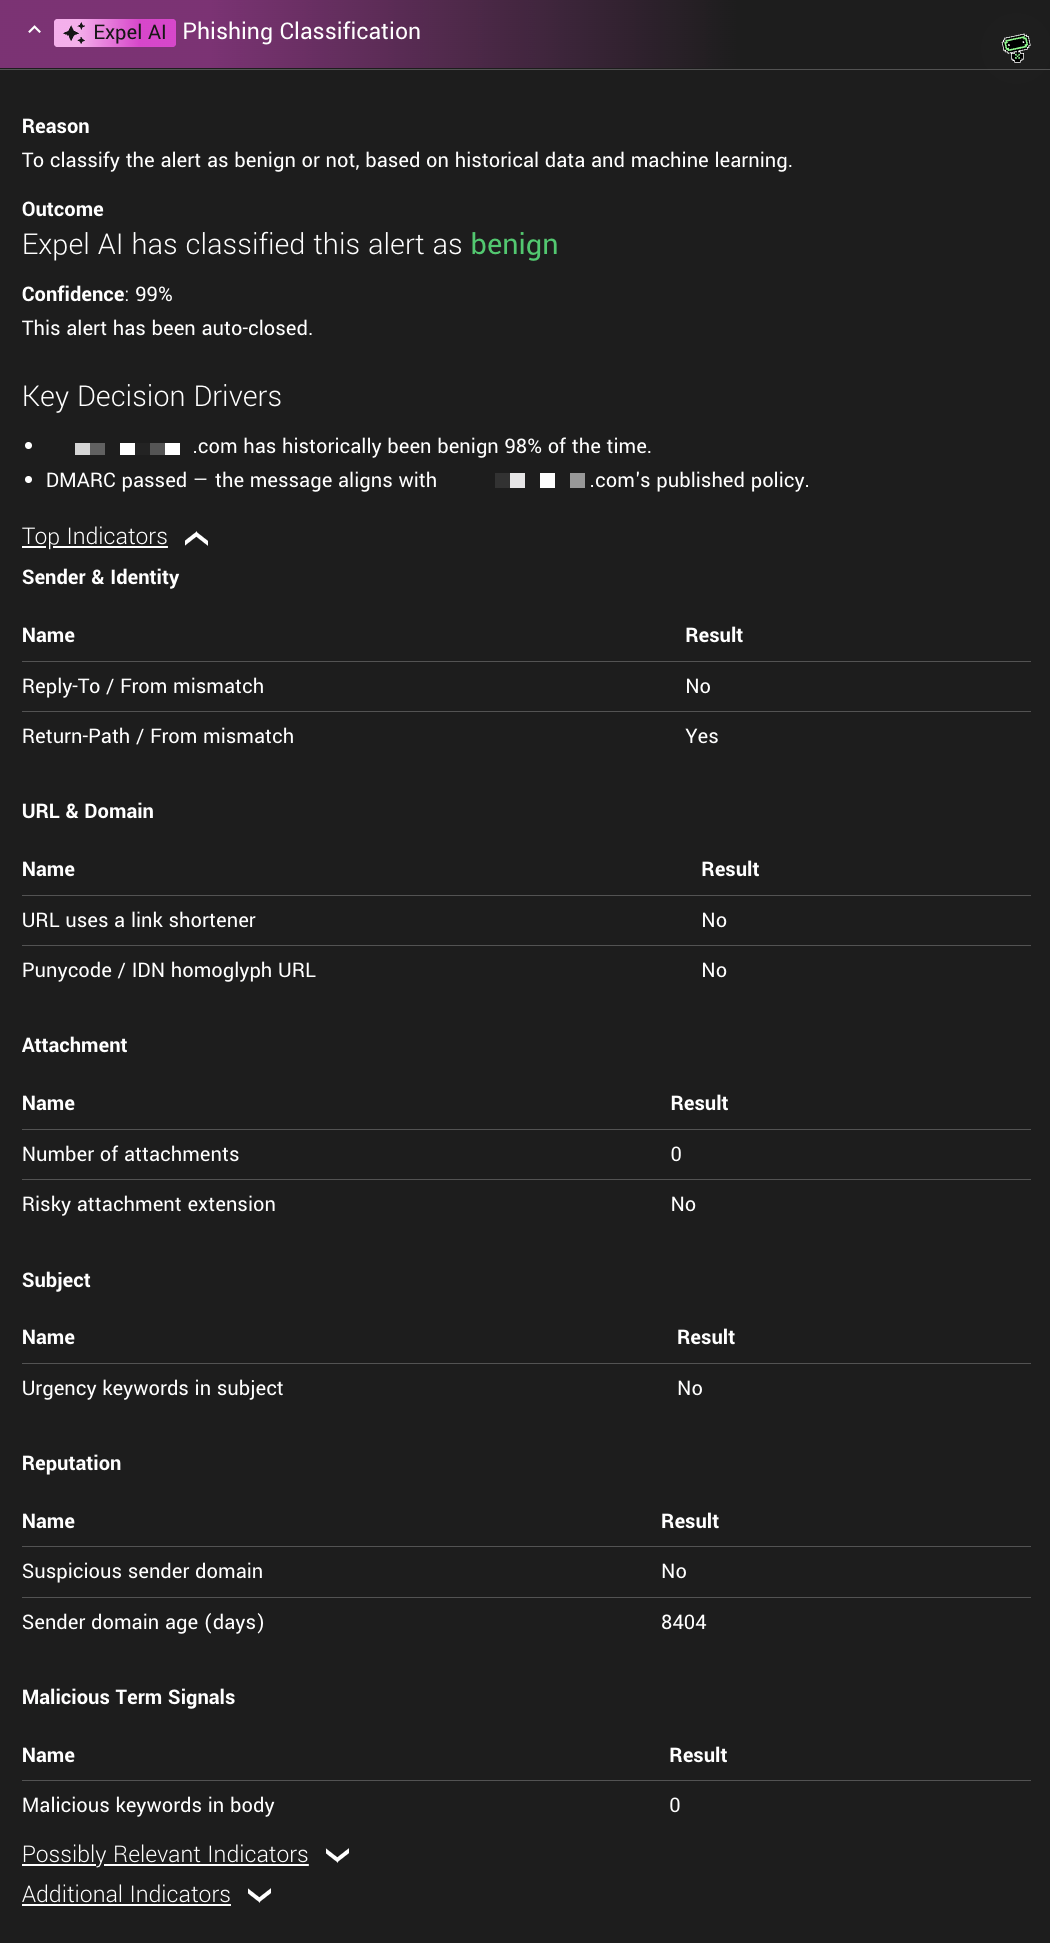Click Result column header in Sender & Identity

coord(714,635)
